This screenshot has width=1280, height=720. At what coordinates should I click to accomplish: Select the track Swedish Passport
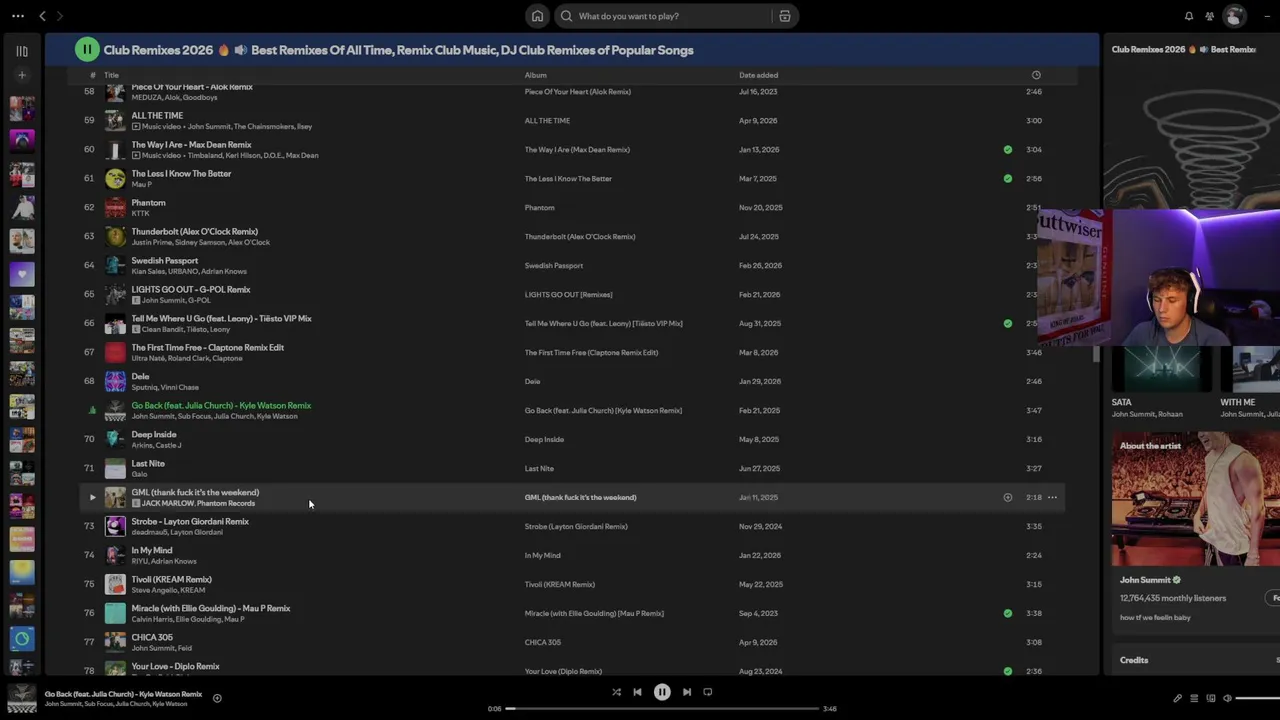[165, 261]
